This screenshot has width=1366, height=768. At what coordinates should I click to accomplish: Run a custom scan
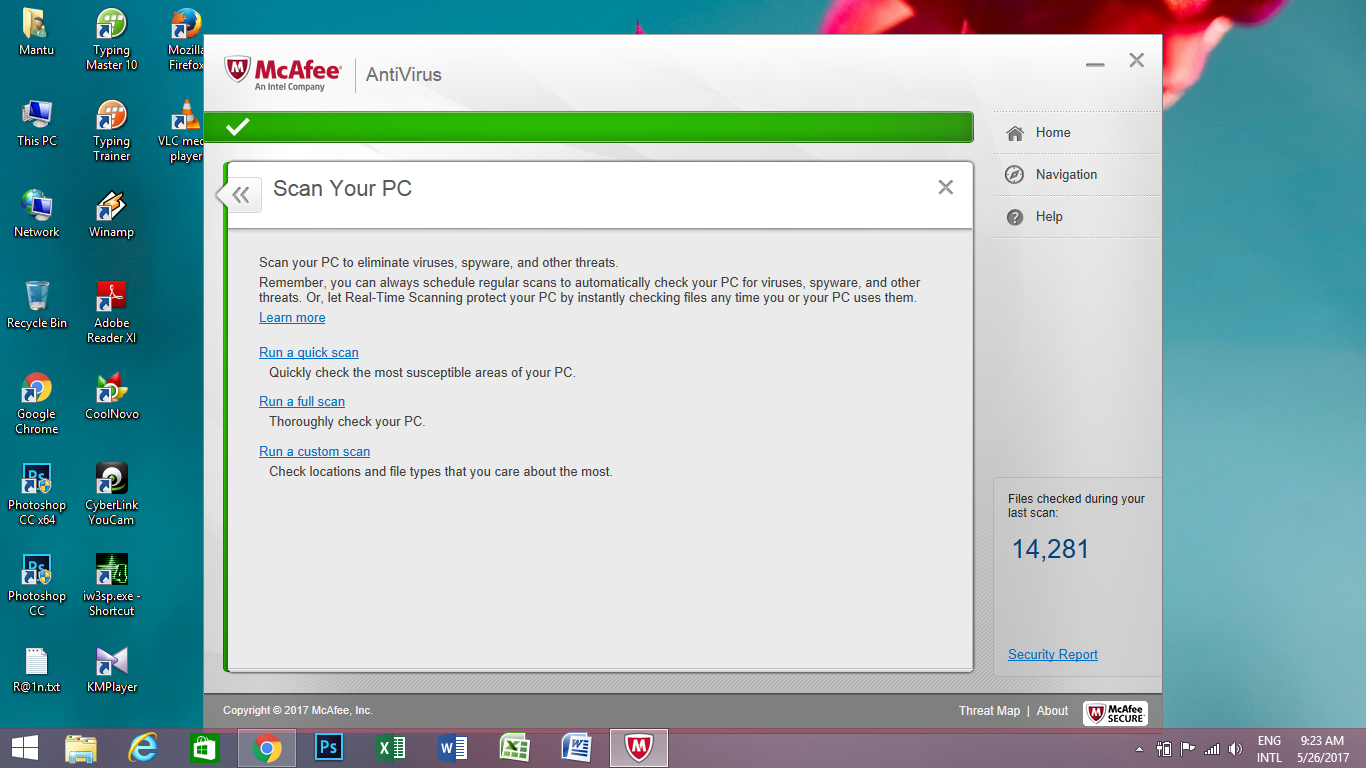pyautogui.click(x=314, y=452)
